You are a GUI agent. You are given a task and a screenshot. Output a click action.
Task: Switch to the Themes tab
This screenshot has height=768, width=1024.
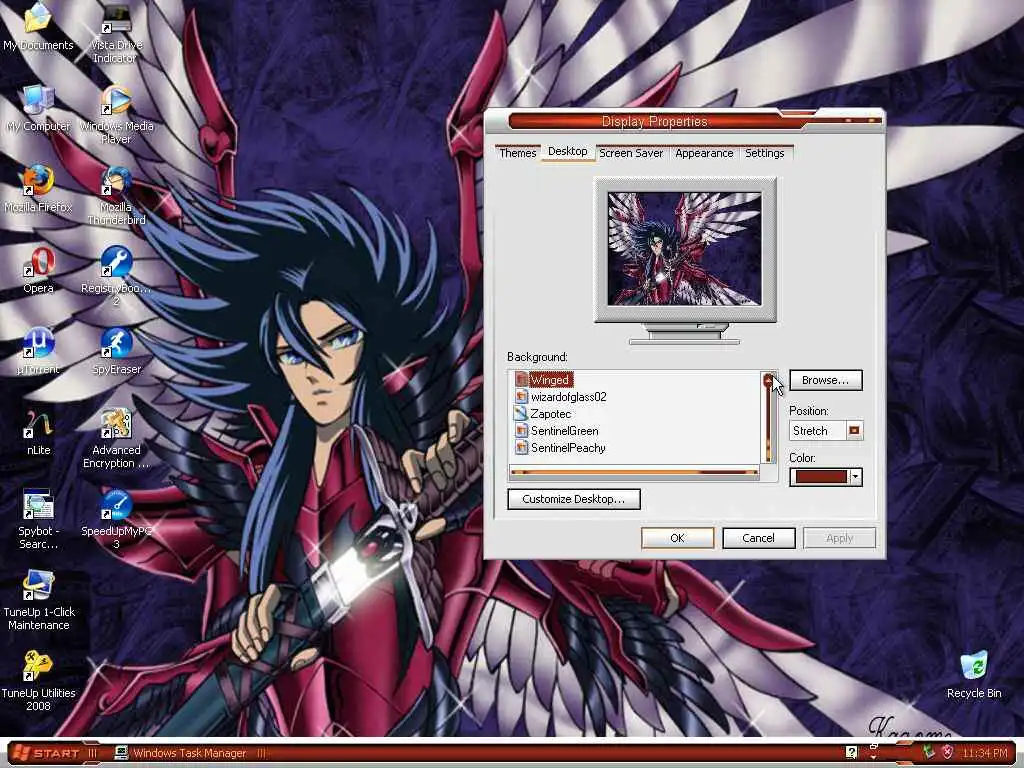click(x=517, y=153)
